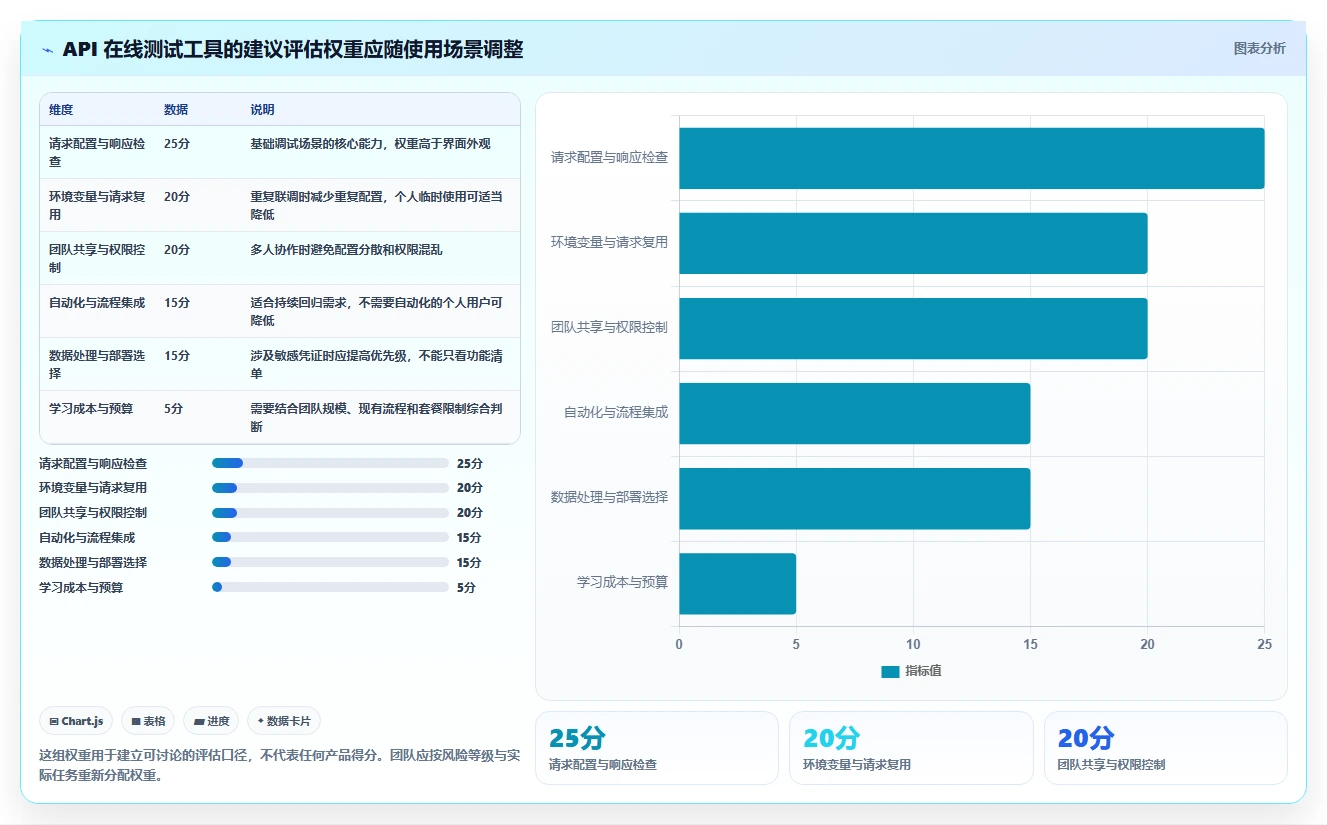Click the table cell 重复联调时减少重复配置
The image size is (1327, 825).
[x=376, y=206]
